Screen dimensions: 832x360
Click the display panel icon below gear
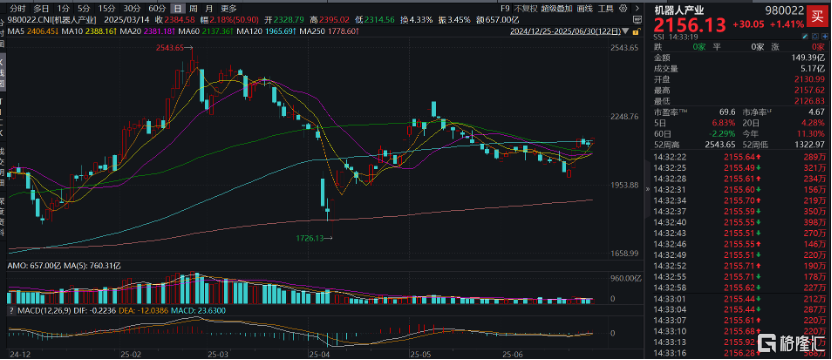click(x=637, y=20)
